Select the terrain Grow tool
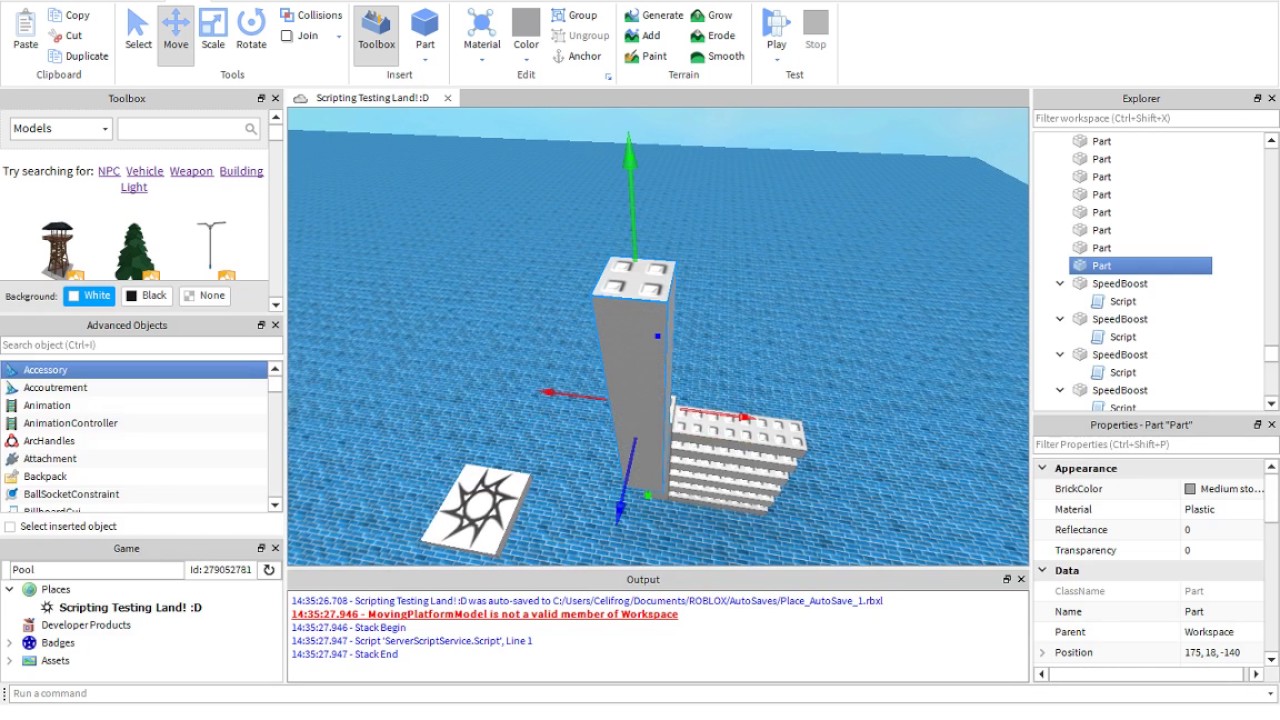The height and width of the screenshot is (720, 1280). click(x=711, y=15)
